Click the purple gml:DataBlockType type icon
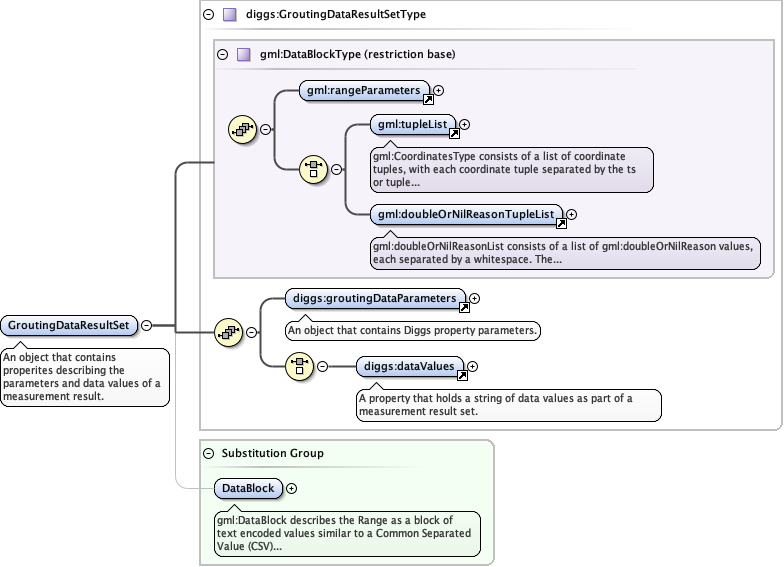Viewport: 784px width, 567px height. [243, 54]
